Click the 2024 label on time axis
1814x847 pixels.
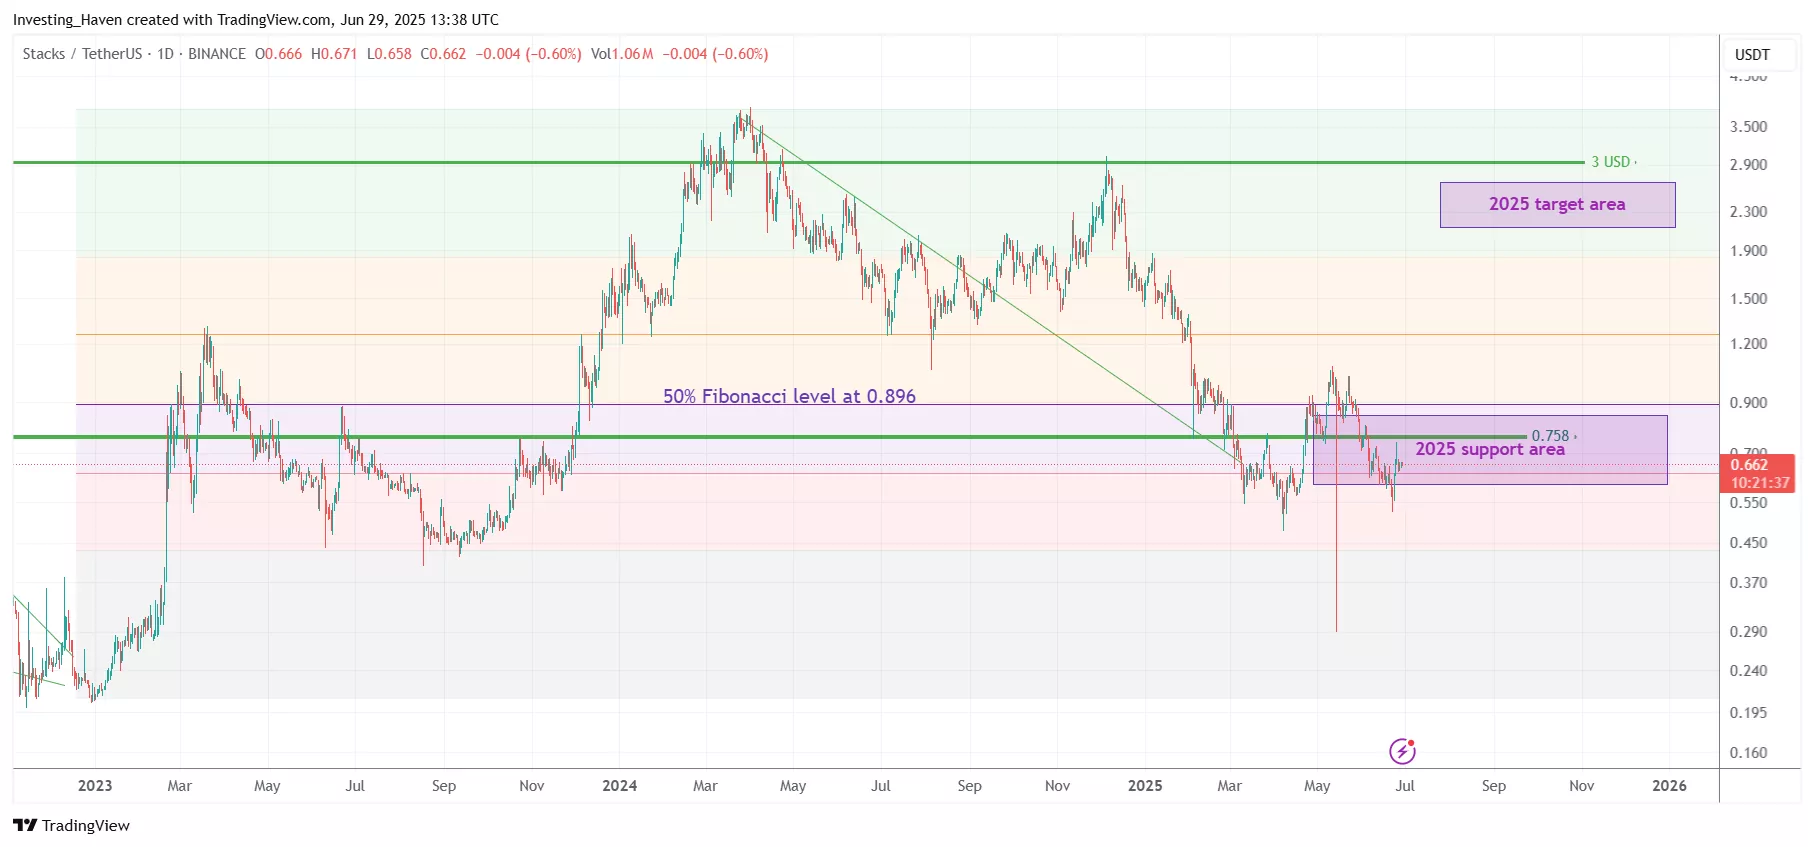(620, 786)
